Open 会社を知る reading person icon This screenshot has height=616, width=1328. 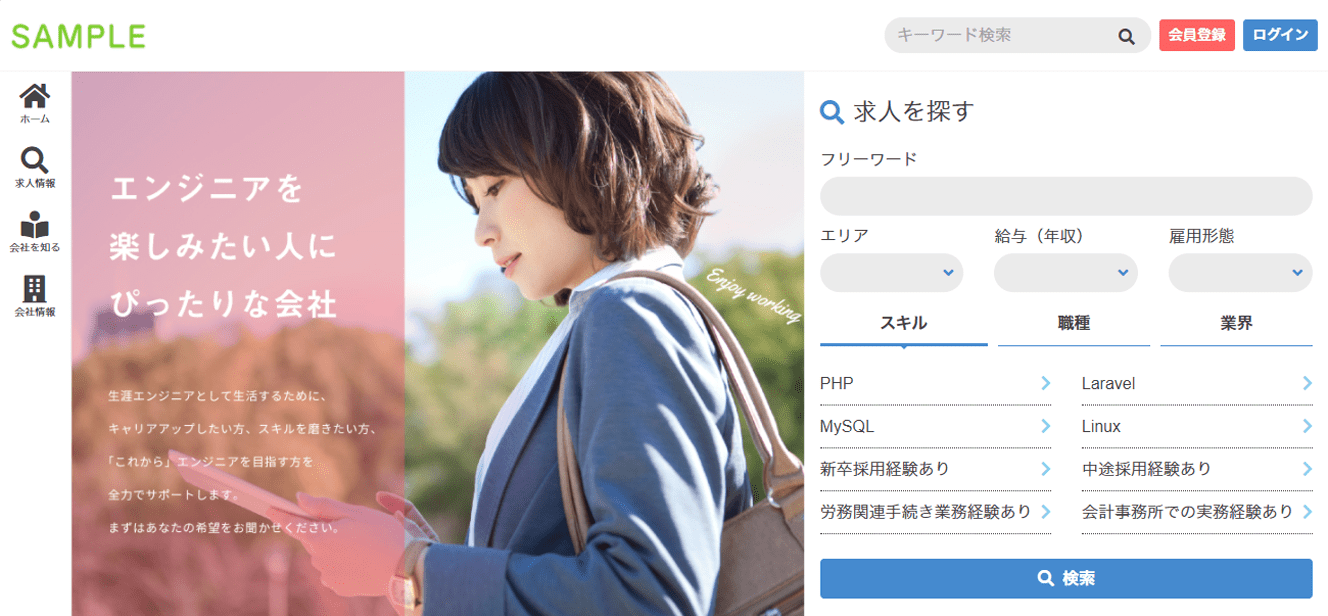pyautogui.click(x=35, y=224)
